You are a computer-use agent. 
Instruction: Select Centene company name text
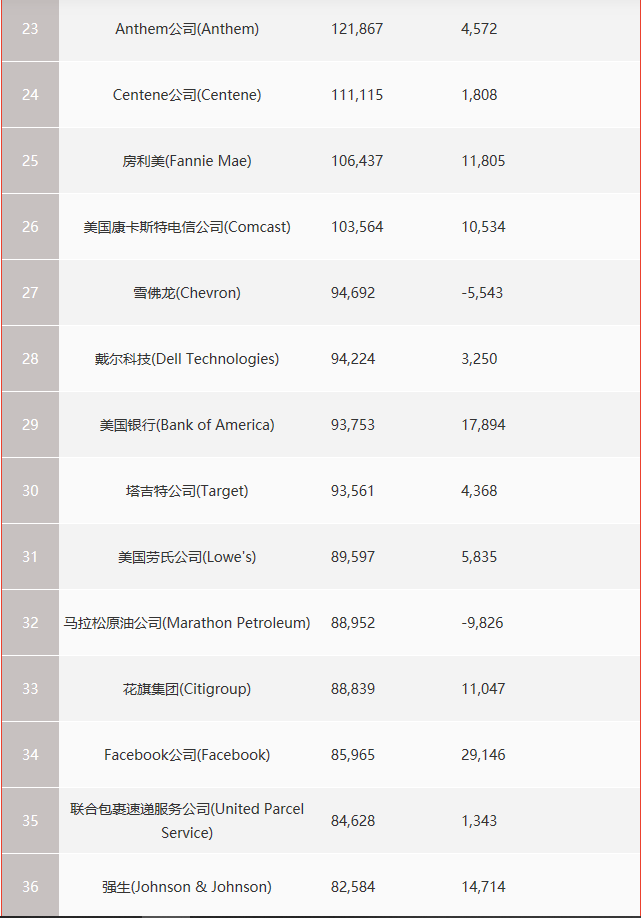click(x=187, y=95)
